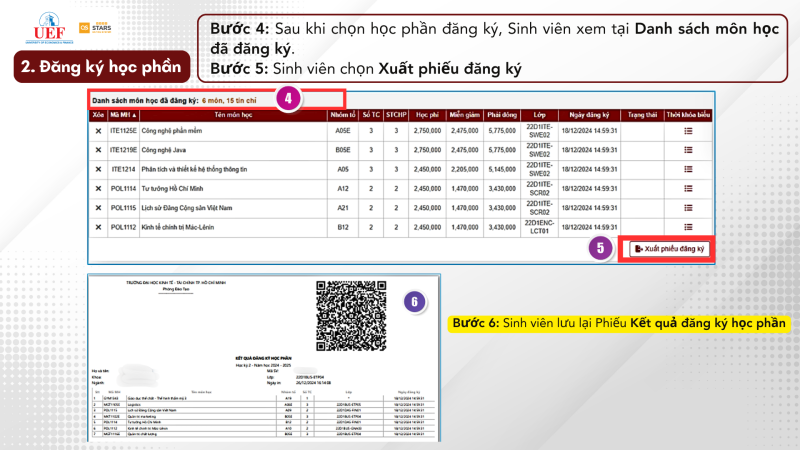The image size is (800, 450).
Task: Open timetable icon for Công nghệ phần mềm
Action: tap(688, 131)
